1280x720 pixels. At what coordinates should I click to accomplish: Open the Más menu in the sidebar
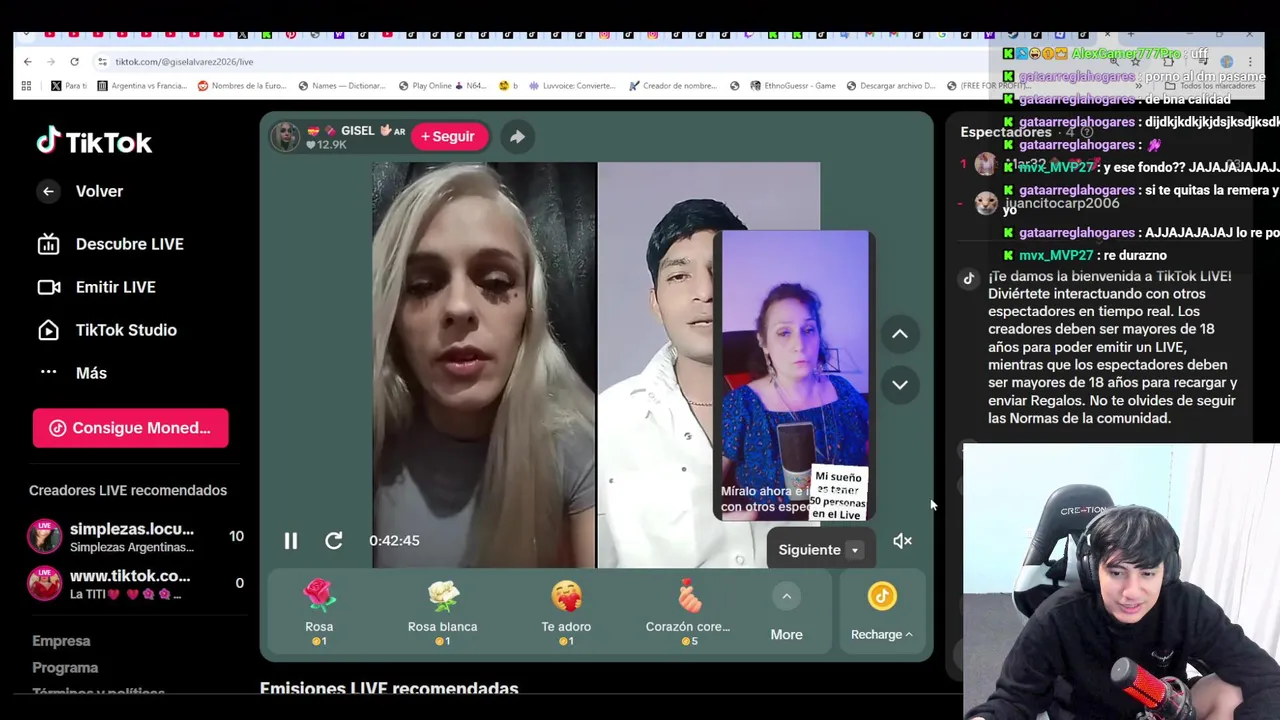coord(72,373)
